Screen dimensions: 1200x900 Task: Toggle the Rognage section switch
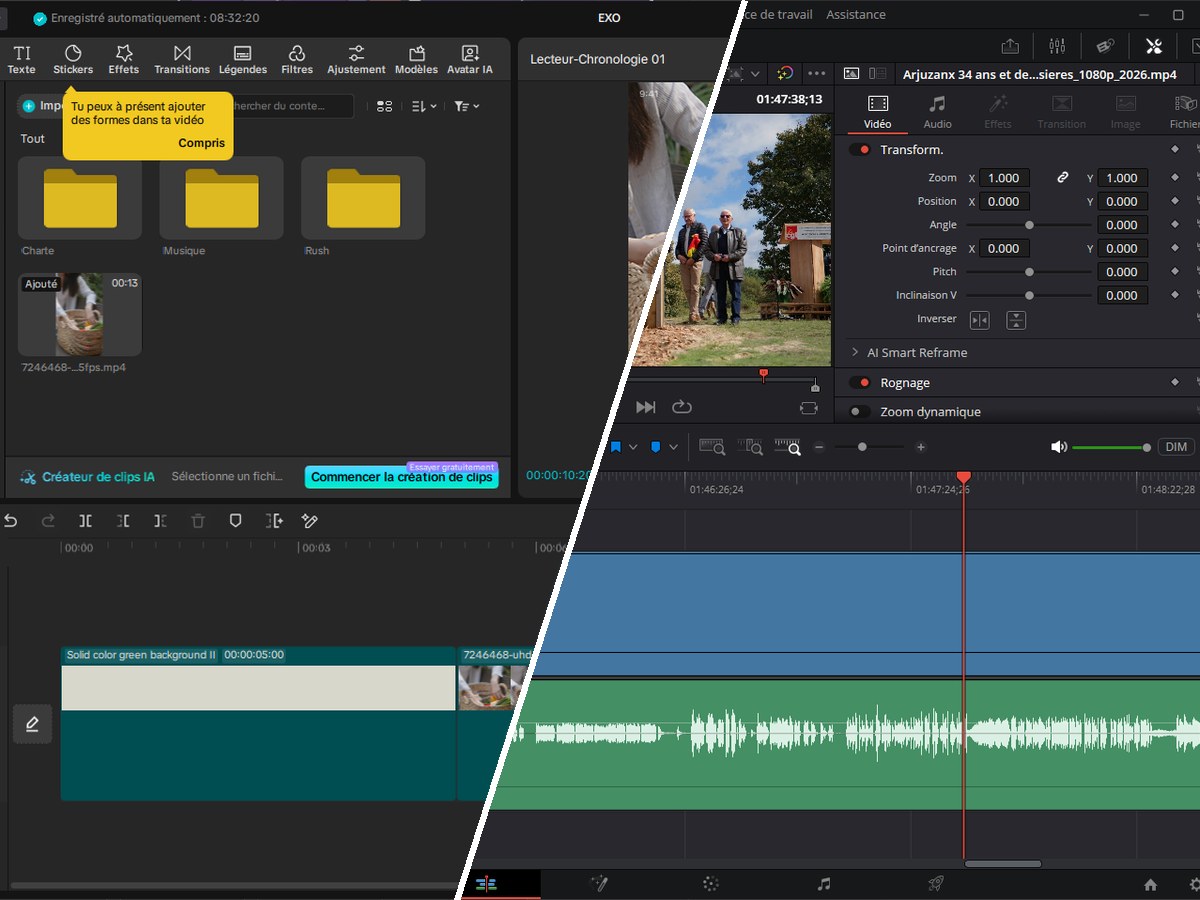[x=860, y=383]
